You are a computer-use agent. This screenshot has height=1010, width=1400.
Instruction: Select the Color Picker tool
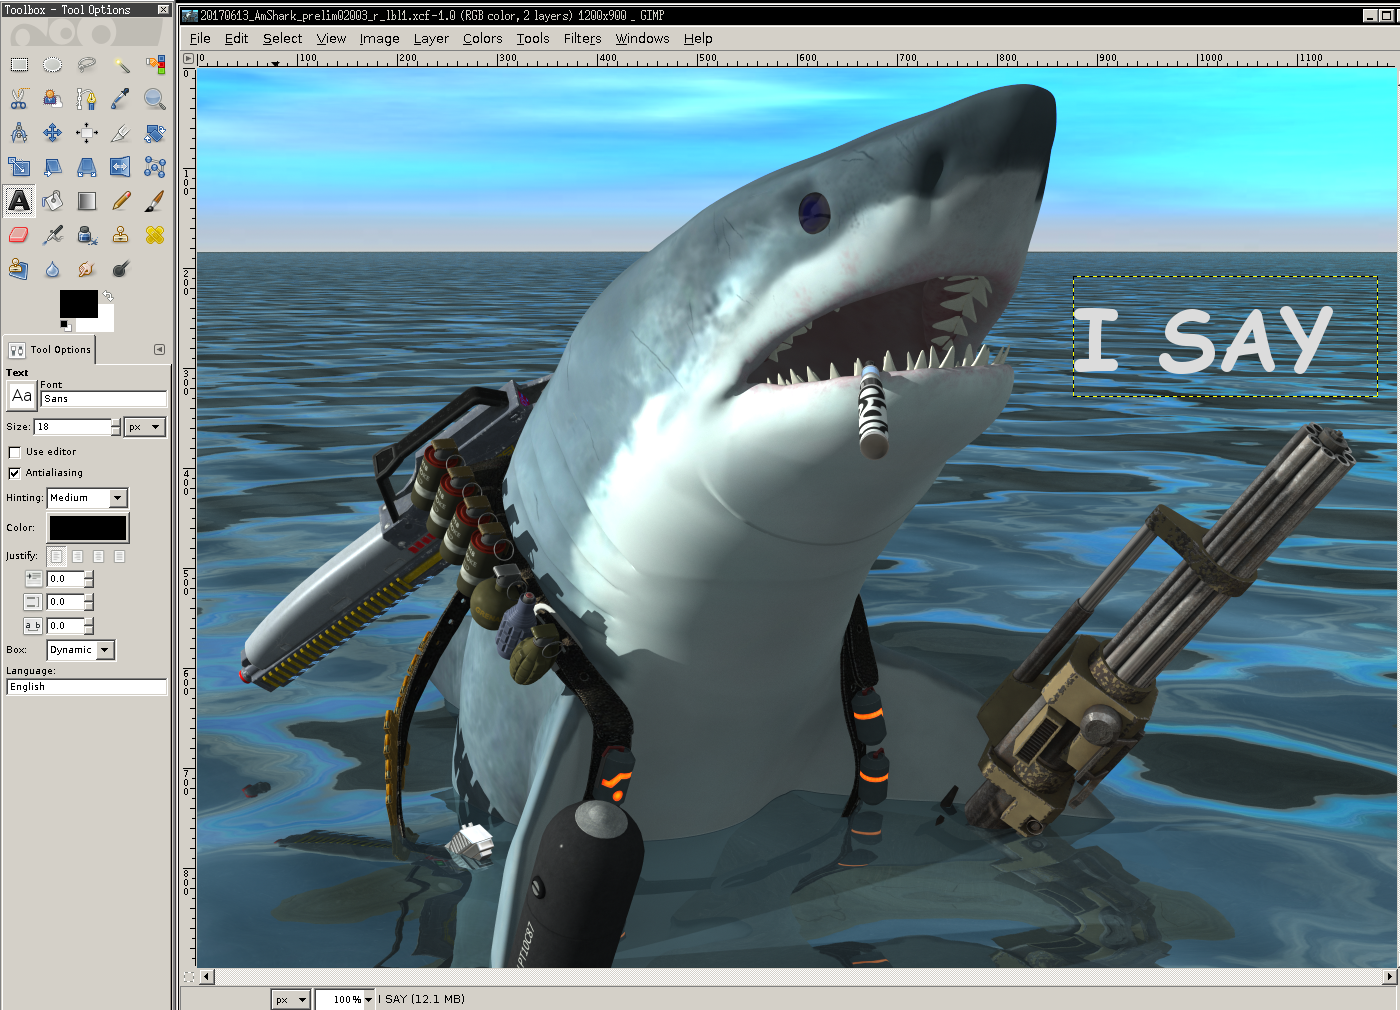[x=121, y=99]
